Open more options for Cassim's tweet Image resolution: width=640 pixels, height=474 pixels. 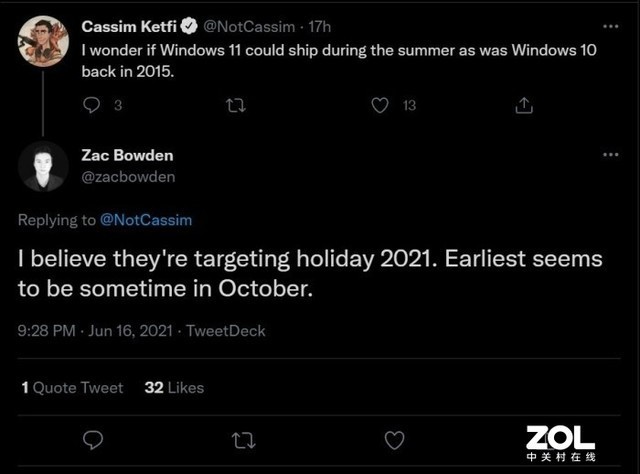click(610, 24)
